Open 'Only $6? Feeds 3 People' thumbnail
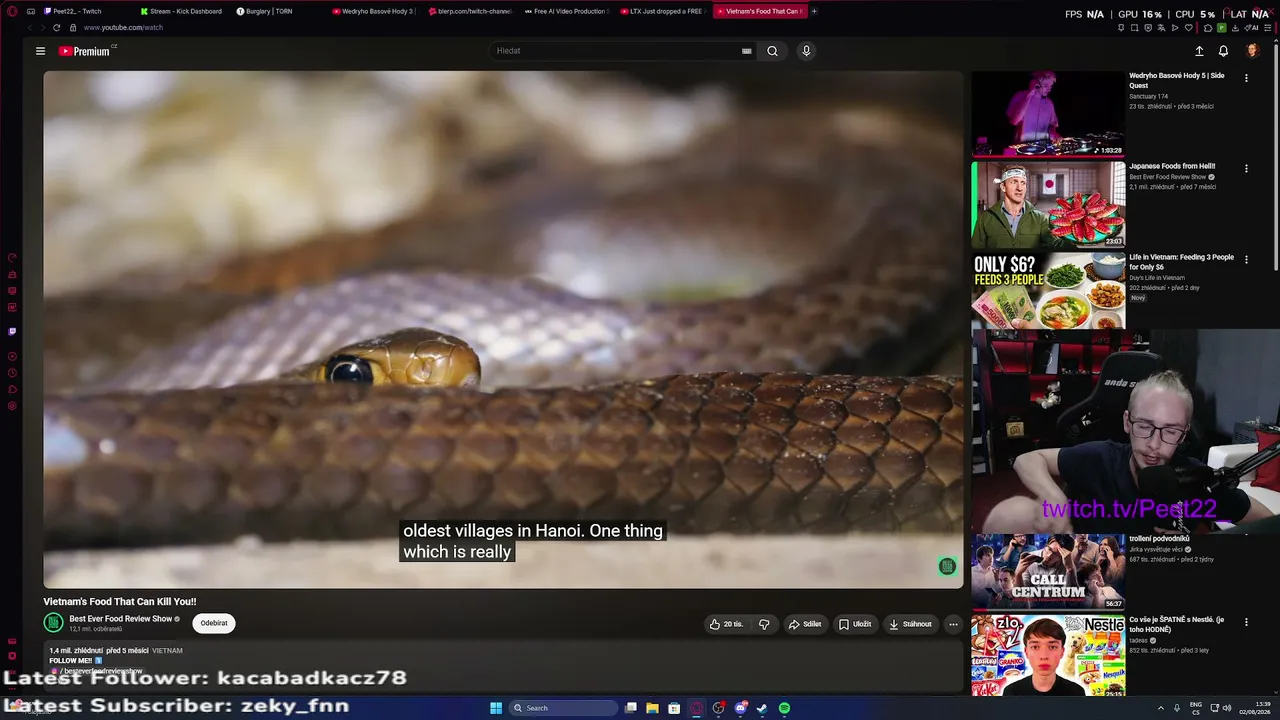 click(1048, 291)
